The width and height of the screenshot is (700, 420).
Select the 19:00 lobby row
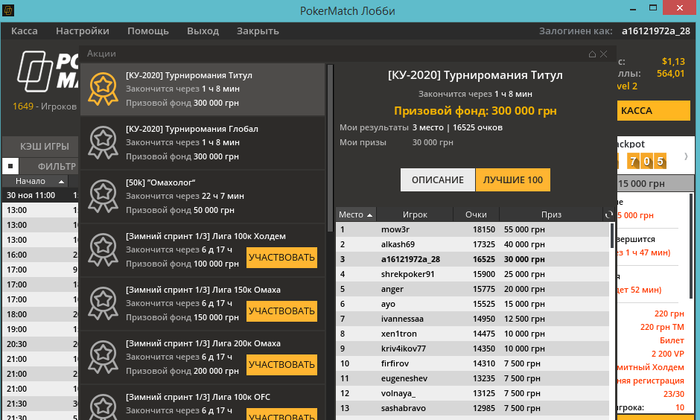coord(40,329)
